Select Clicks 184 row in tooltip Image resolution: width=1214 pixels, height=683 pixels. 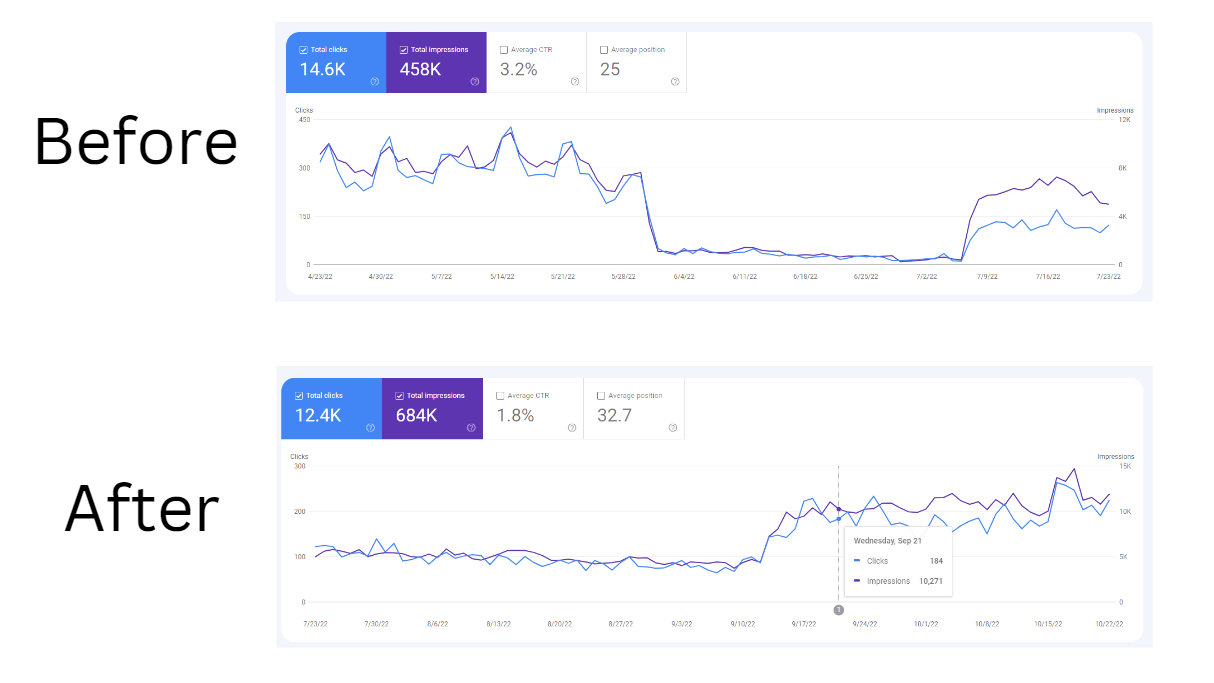[x=898, y=561]
